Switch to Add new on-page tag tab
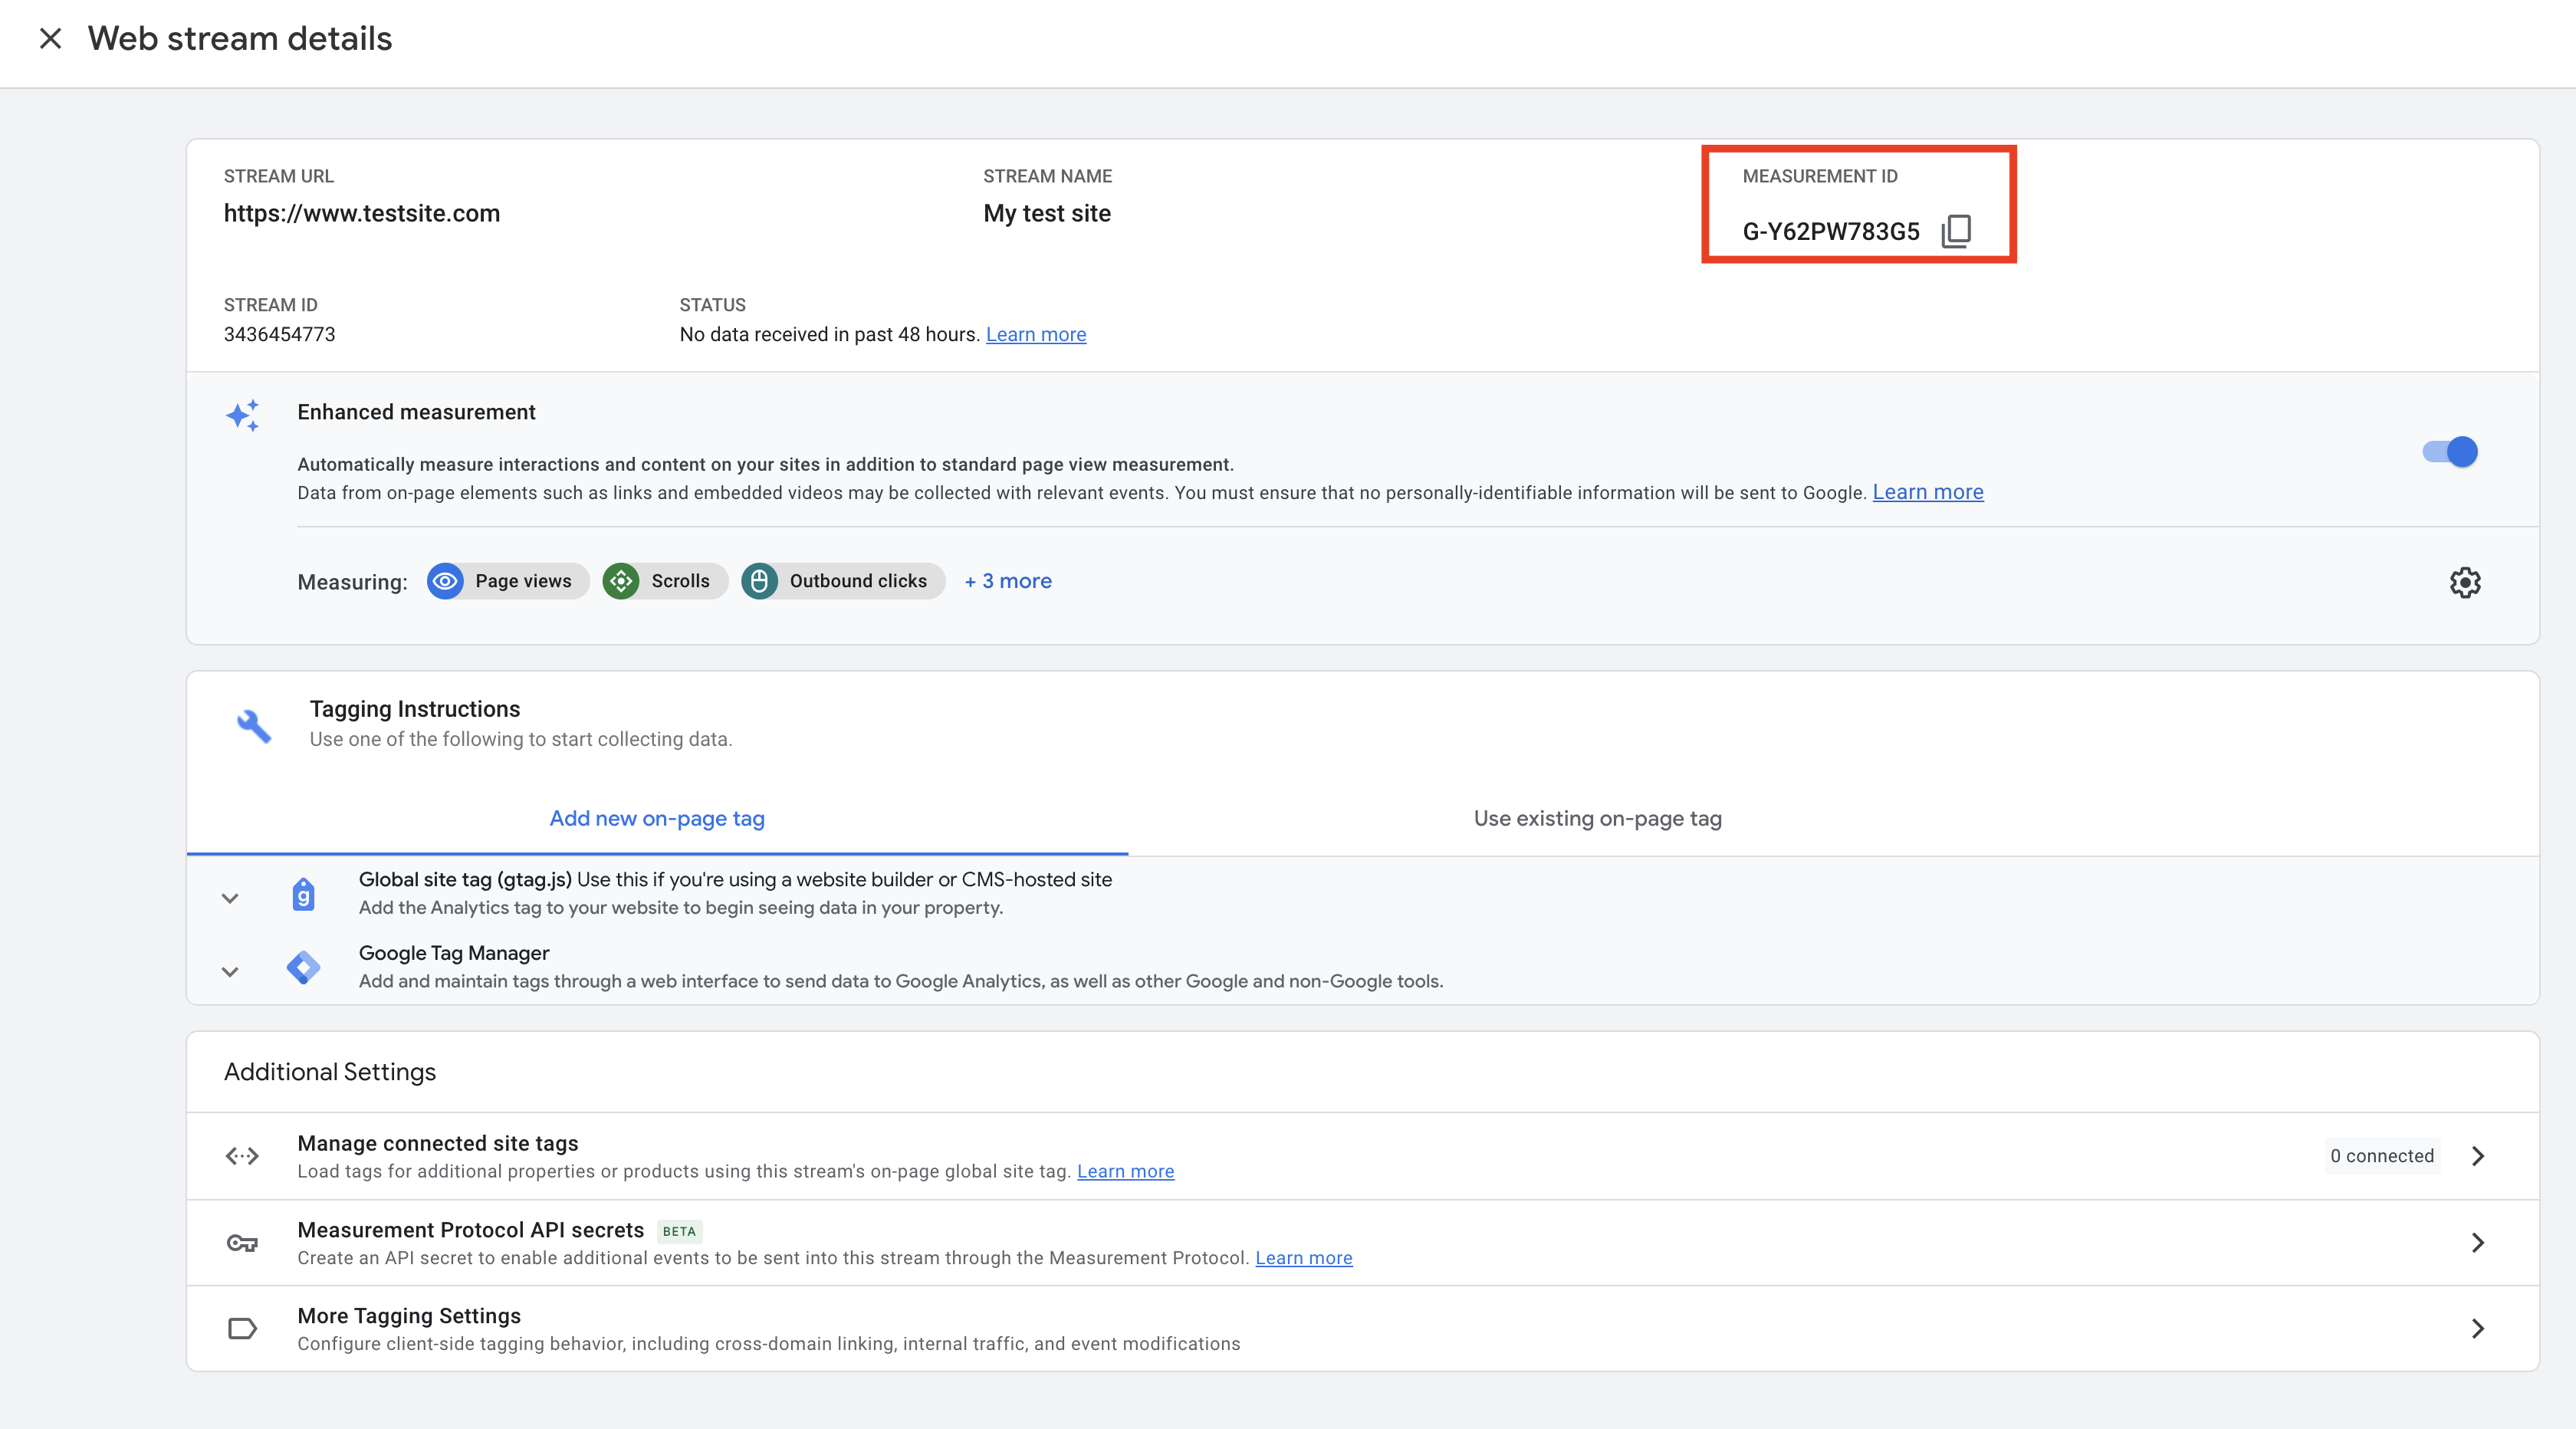 [657, 818]
